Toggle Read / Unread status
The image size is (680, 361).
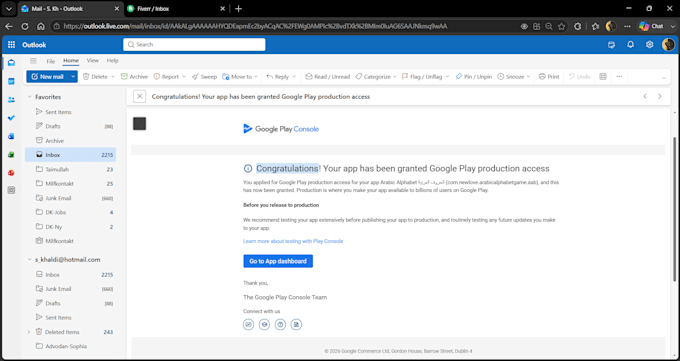tap(327, 76)
